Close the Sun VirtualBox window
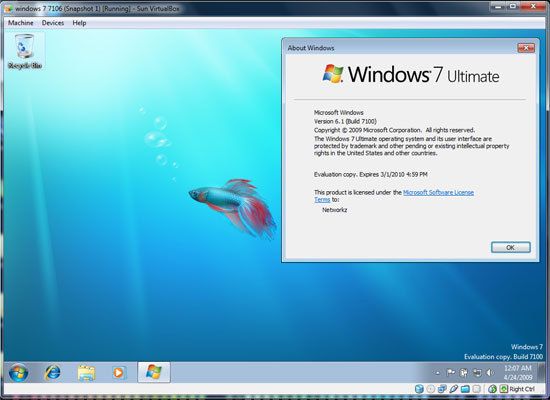550x400 pixels. tap(533, 6)
